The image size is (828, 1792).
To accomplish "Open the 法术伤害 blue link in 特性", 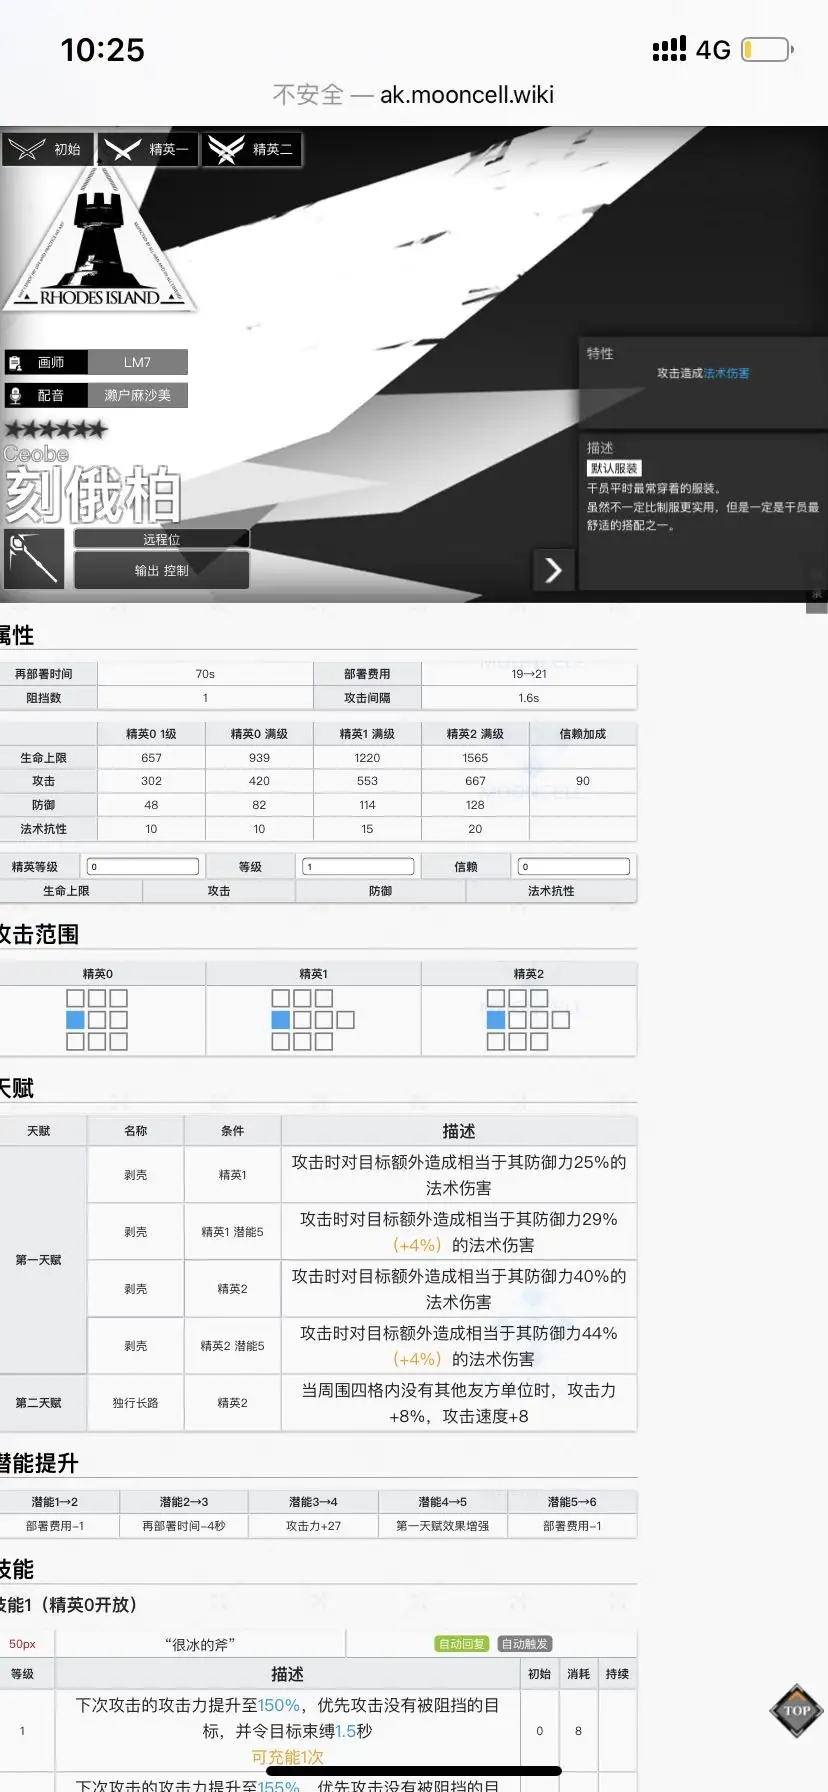I will click(727, 373).
